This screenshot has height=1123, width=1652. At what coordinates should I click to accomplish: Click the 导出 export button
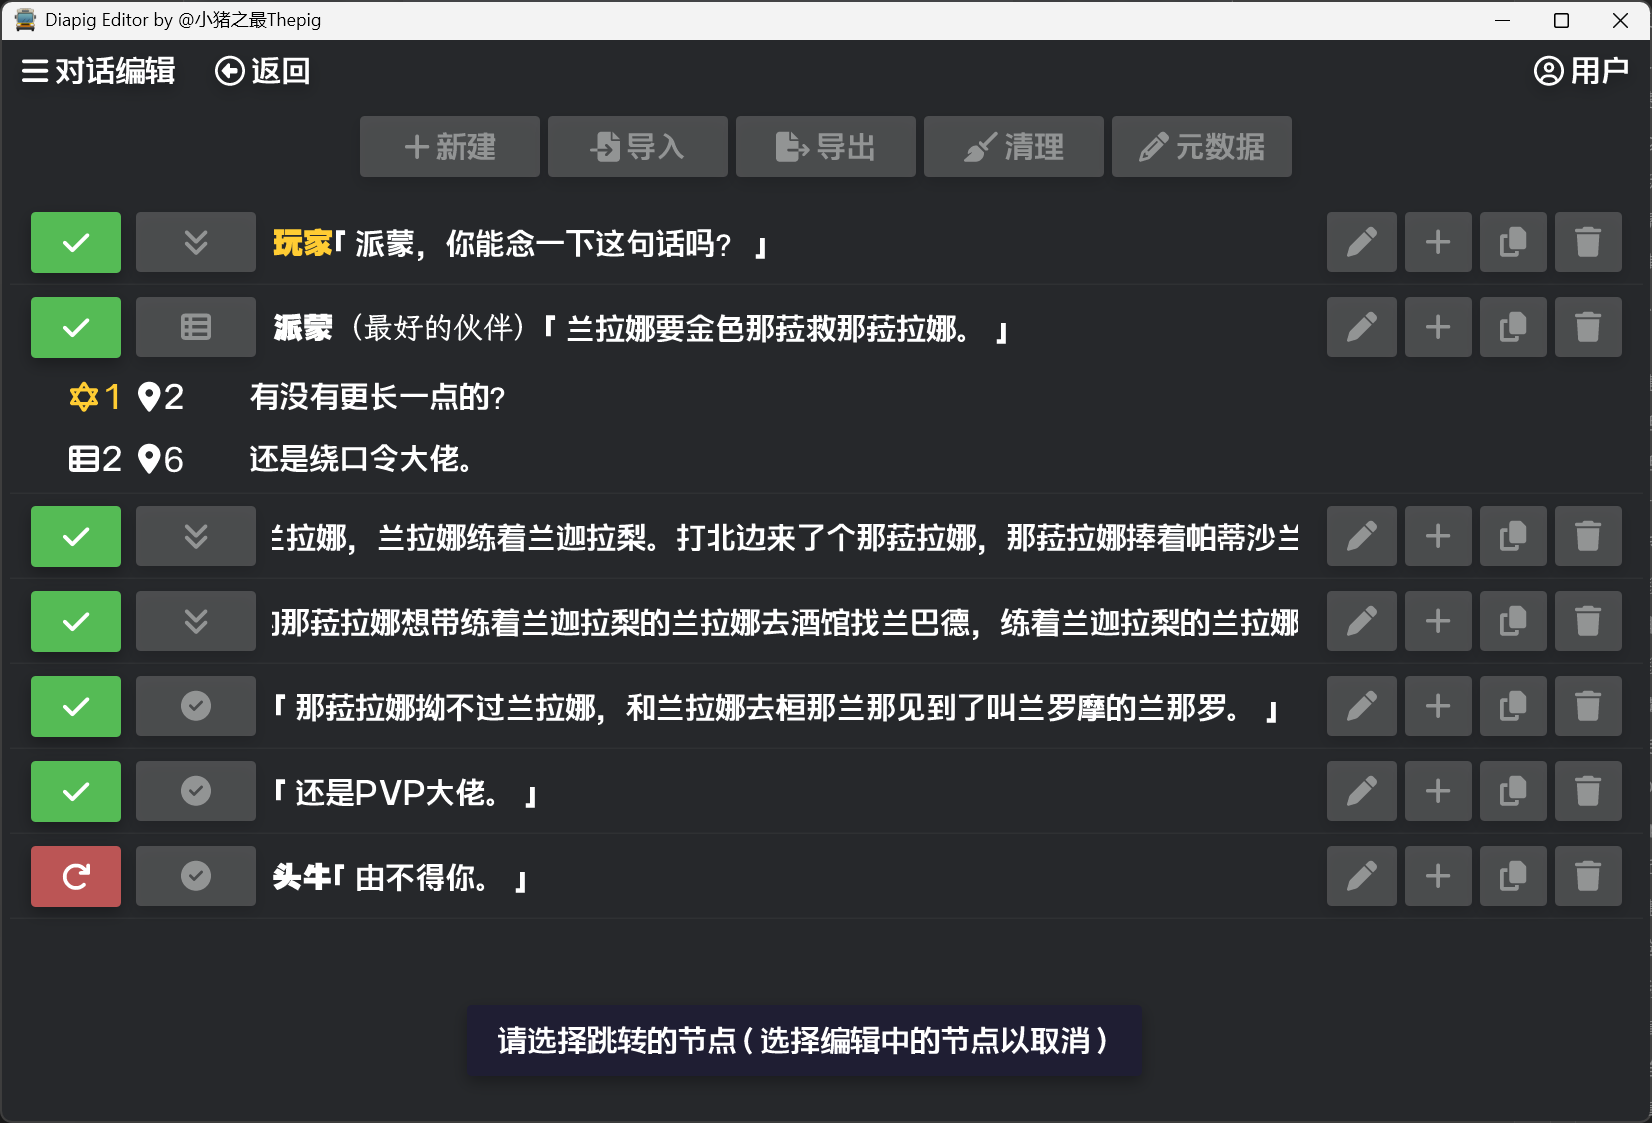825,147
